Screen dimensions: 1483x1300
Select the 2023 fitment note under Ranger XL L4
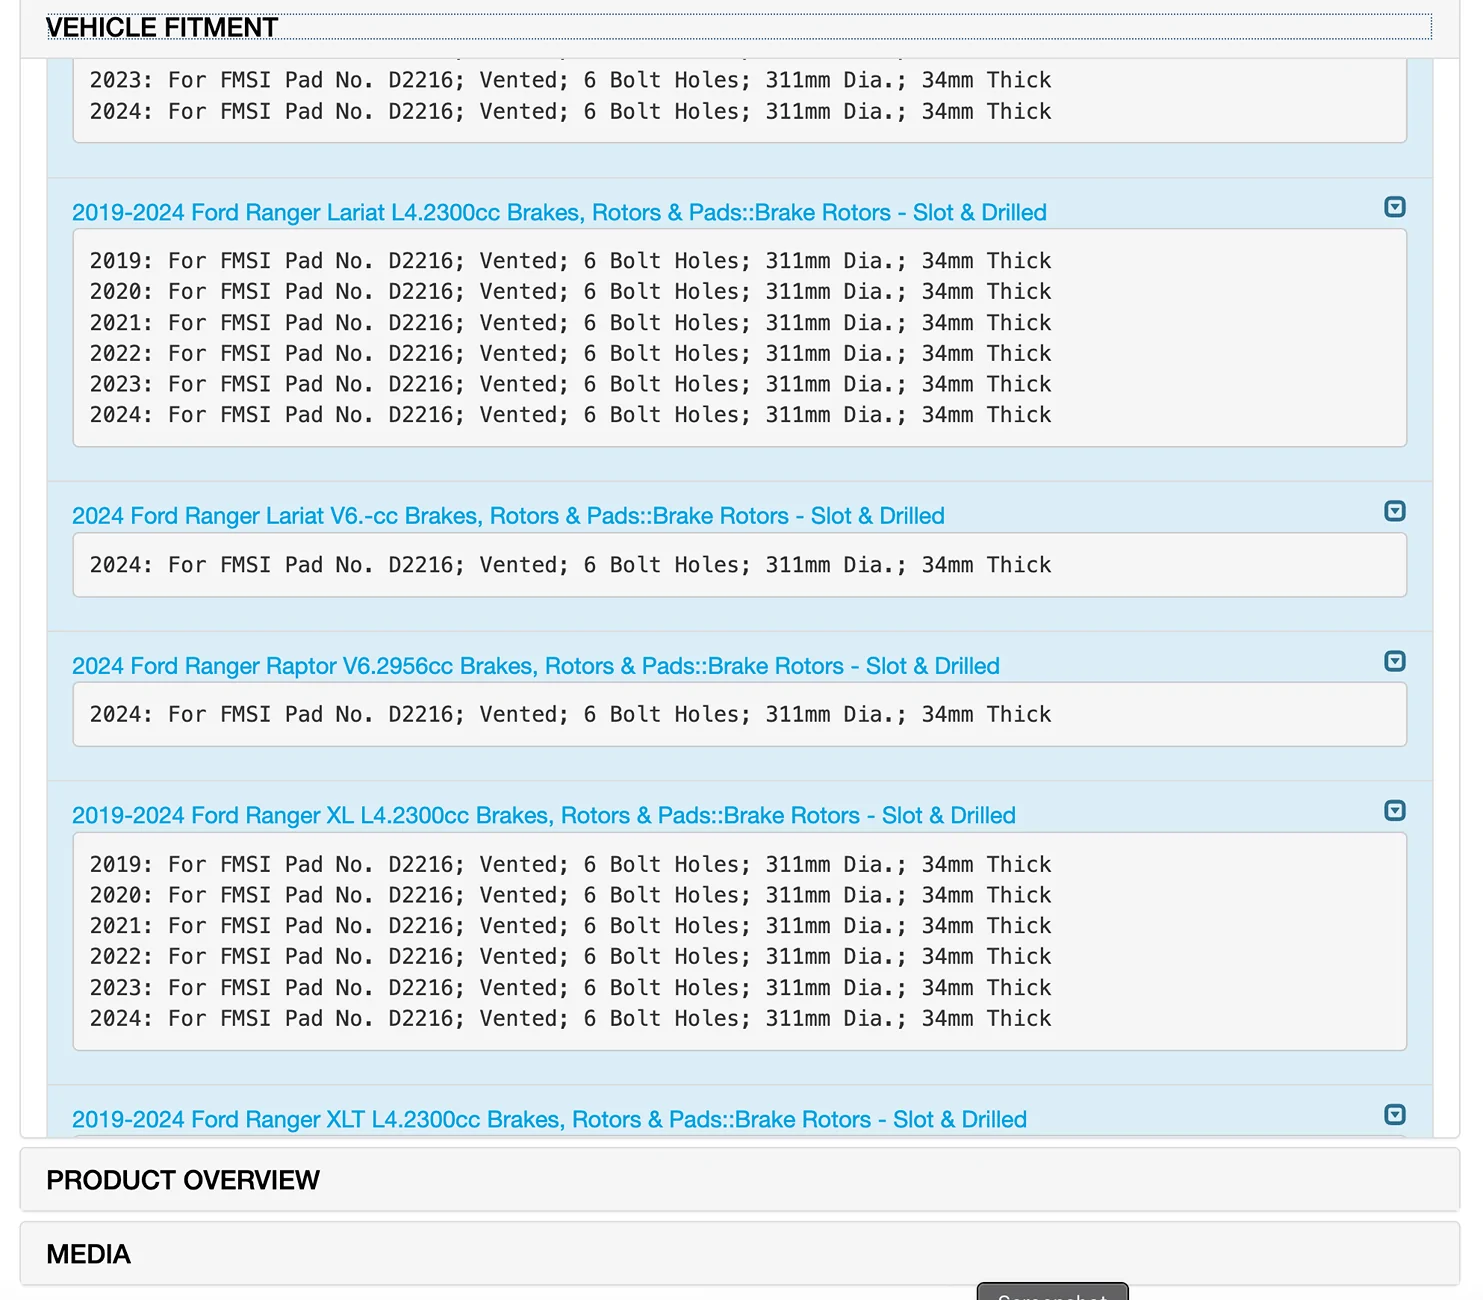click(571, 988)
